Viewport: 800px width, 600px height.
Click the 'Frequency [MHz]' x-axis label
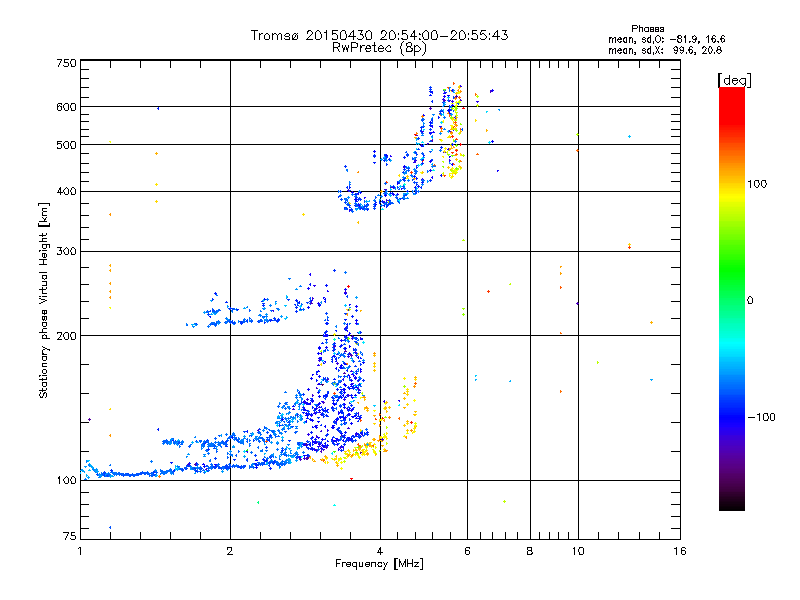pos(379,565)
